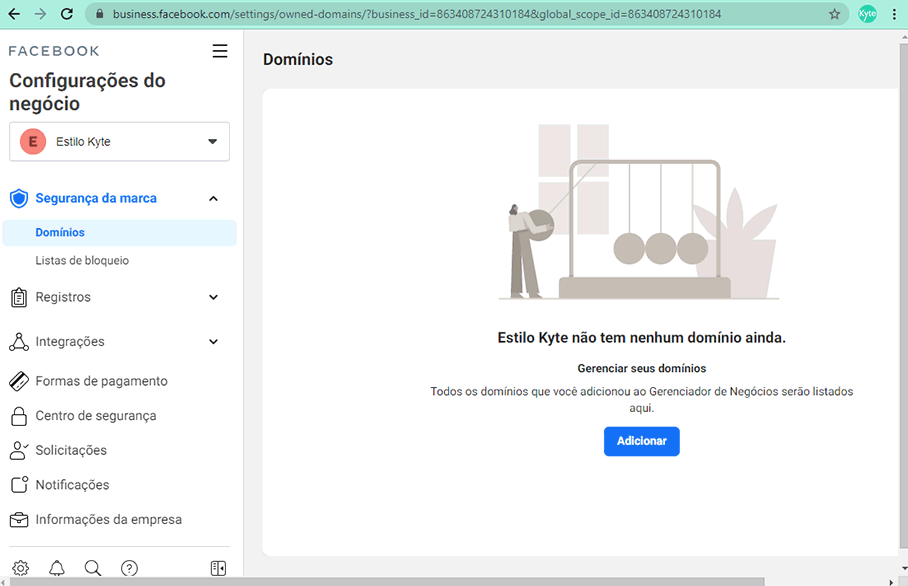Image resolution: width=908 pixels, height=586 pixels.
Task: Click the browser forward arrow
Action: (x=40, y=14)
